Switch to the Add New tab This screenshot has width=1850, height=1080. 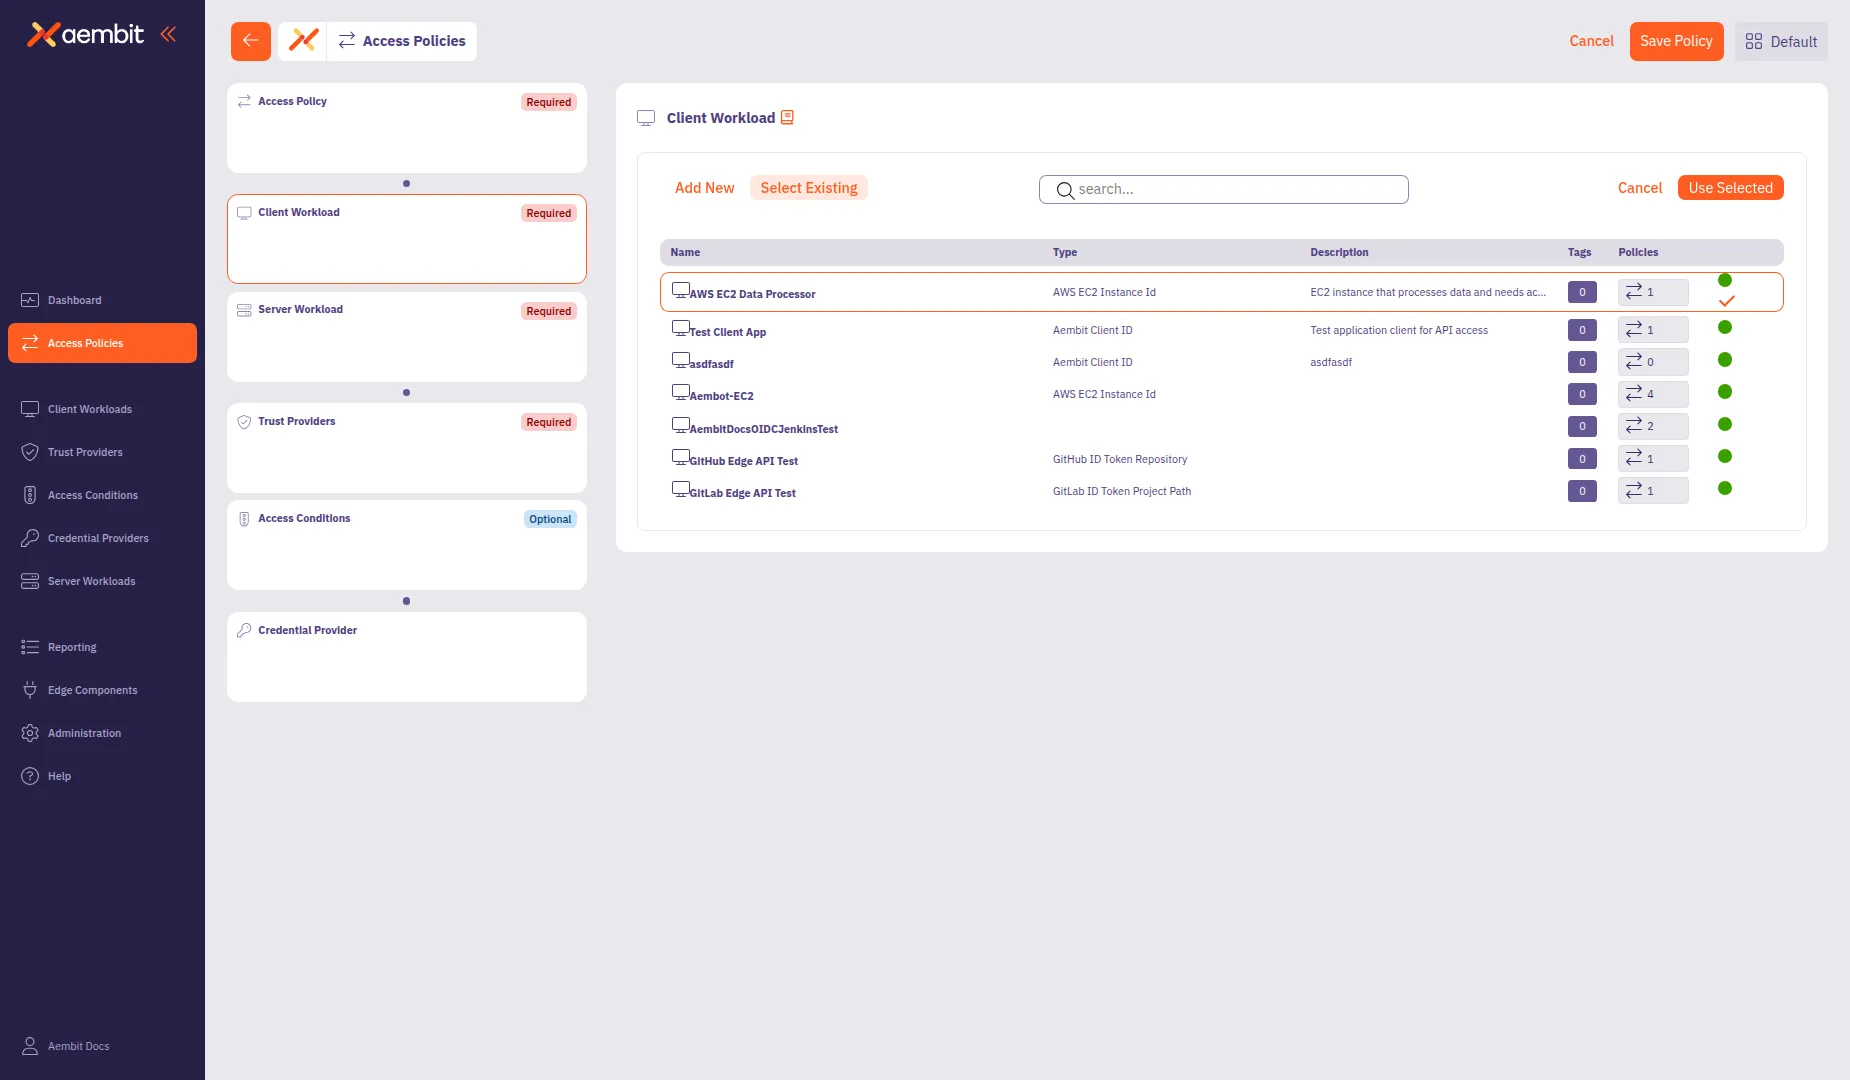click(x=704, y=188)
